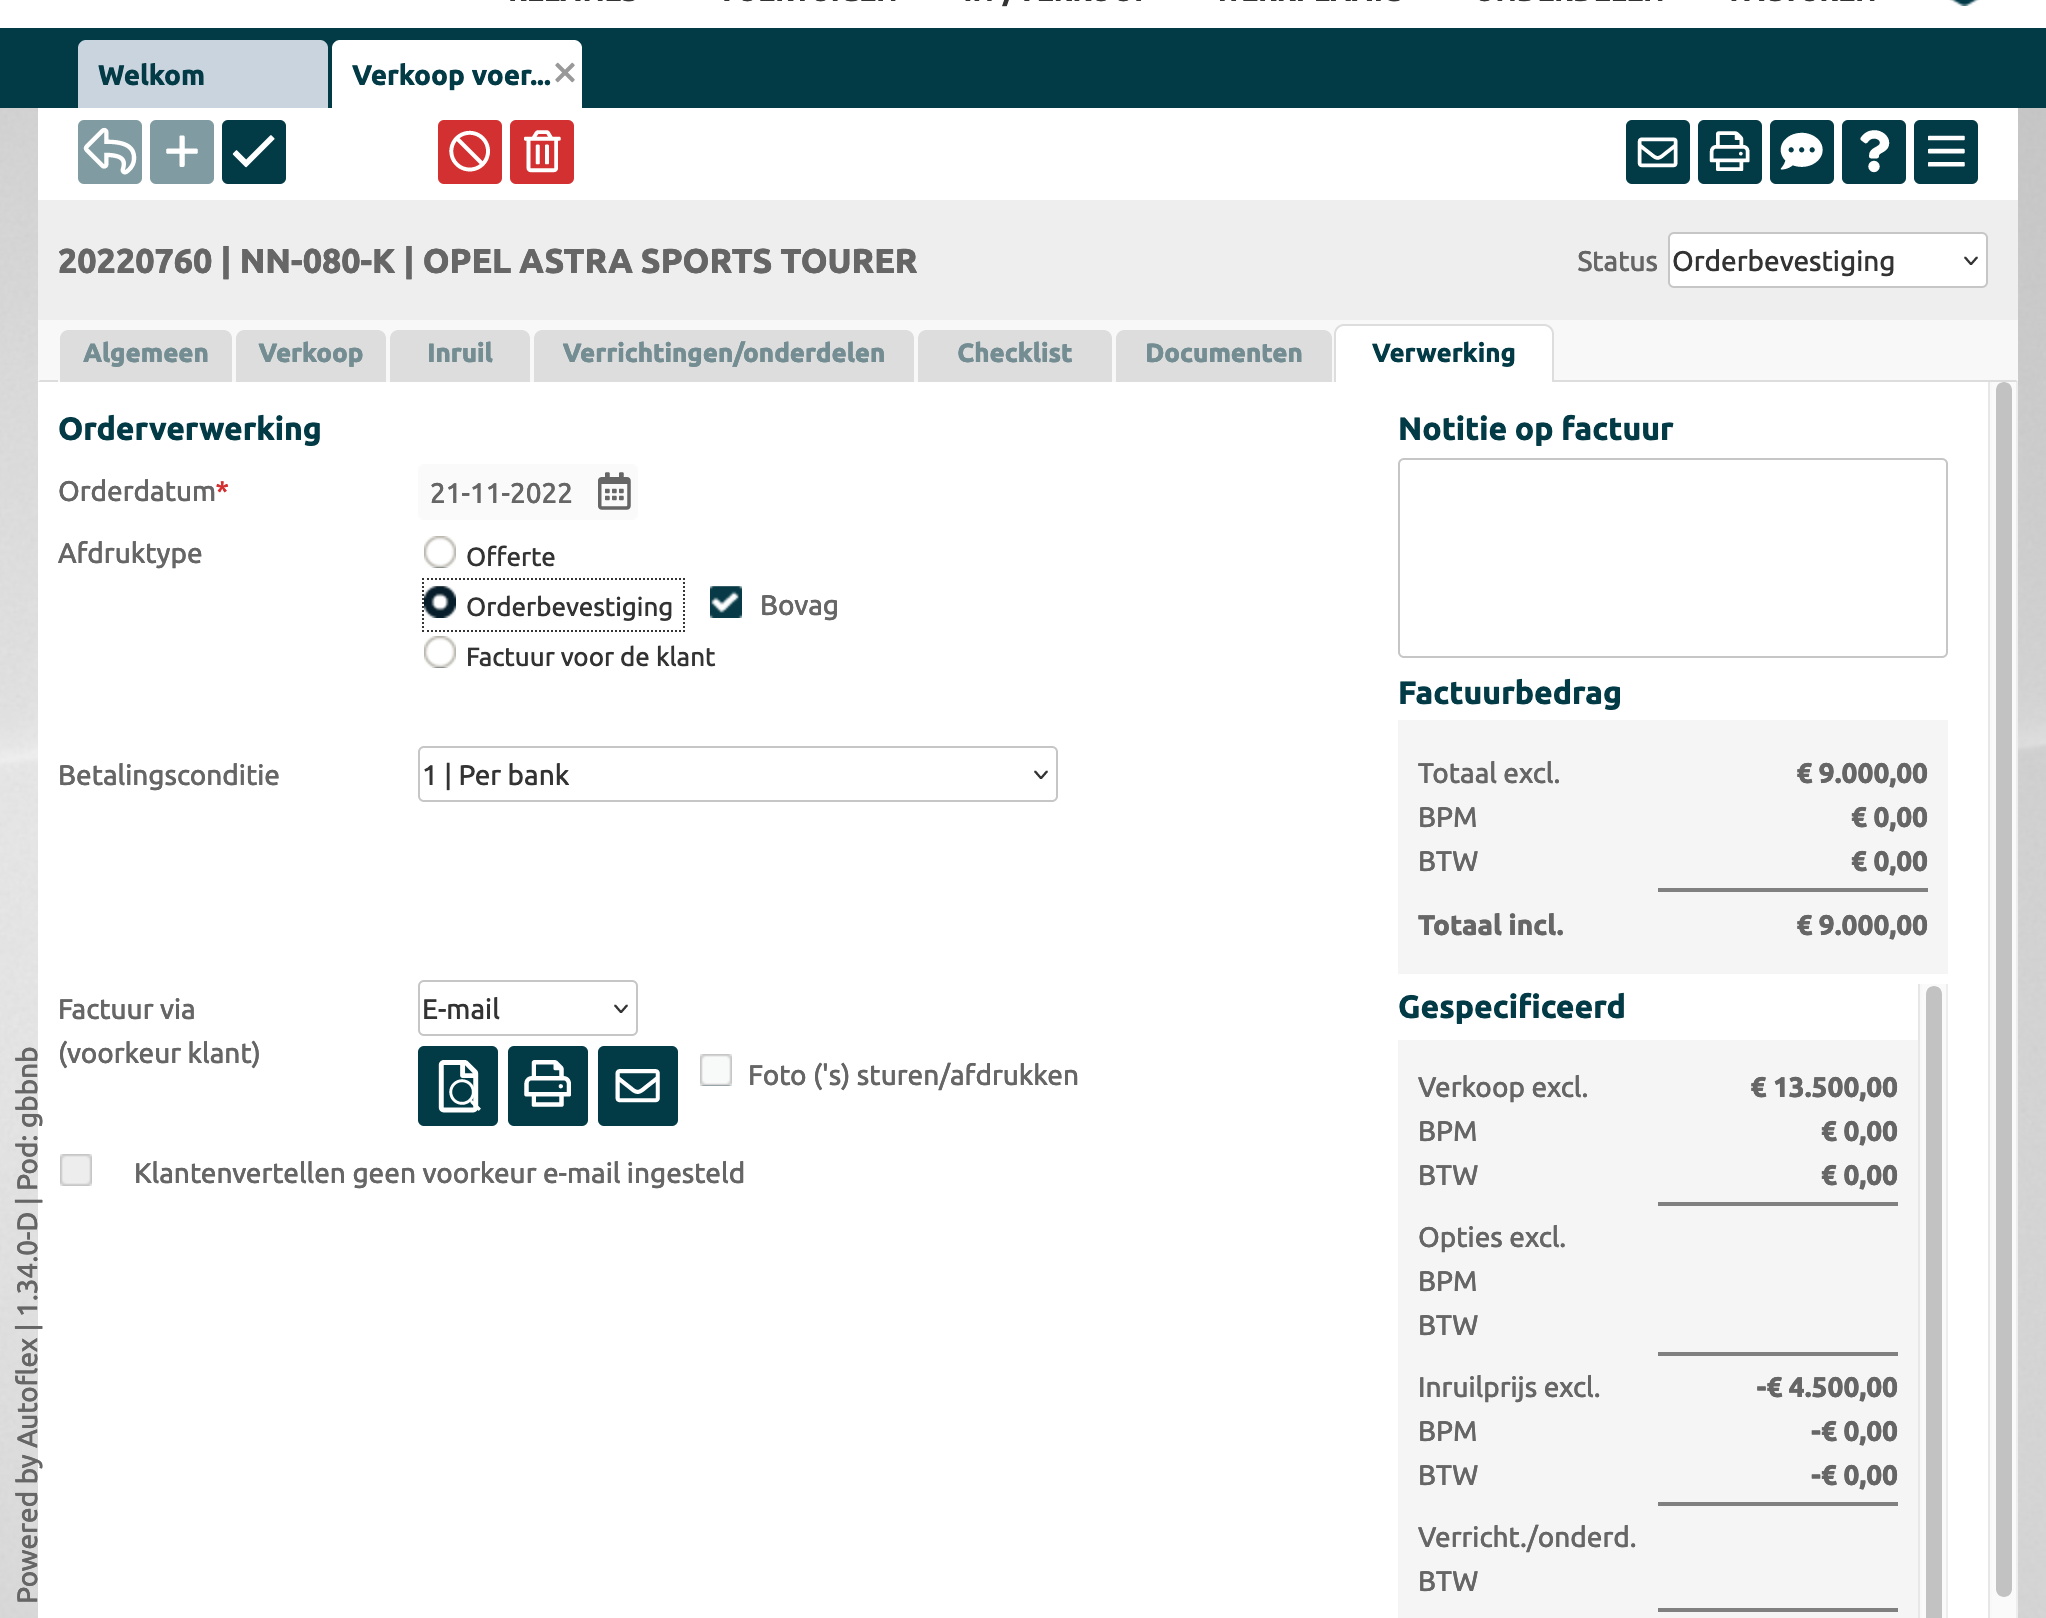Click the checkmark save icon

pos(254,152)
